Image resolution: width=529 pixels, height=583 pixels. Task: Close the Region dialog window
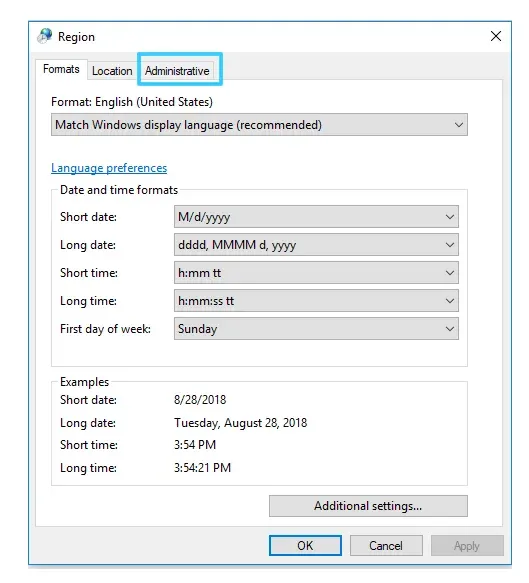pyautogui.click(x=496, y=36)
